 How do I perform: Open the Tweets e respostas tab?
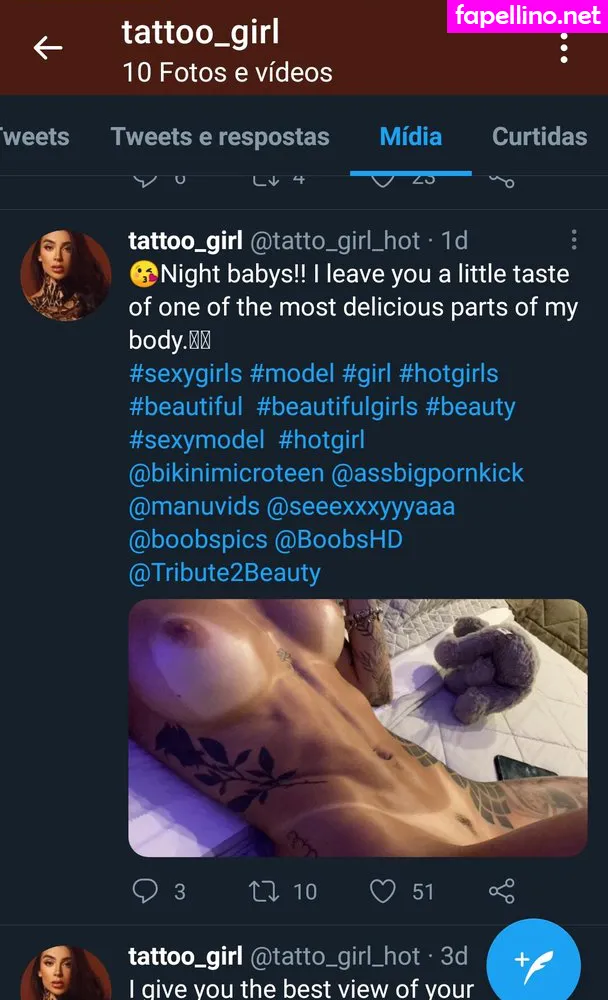[x=220, y=137]
